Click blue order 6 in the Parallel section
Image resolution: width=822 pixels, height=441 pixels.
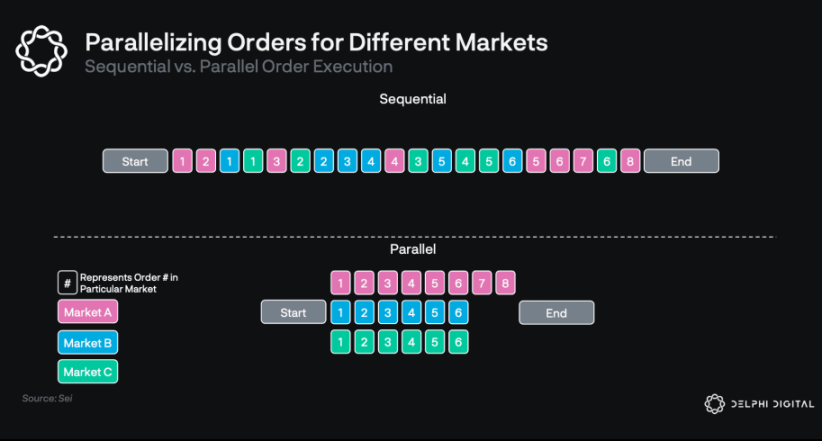pyautogui.click(x=458, y=313)
